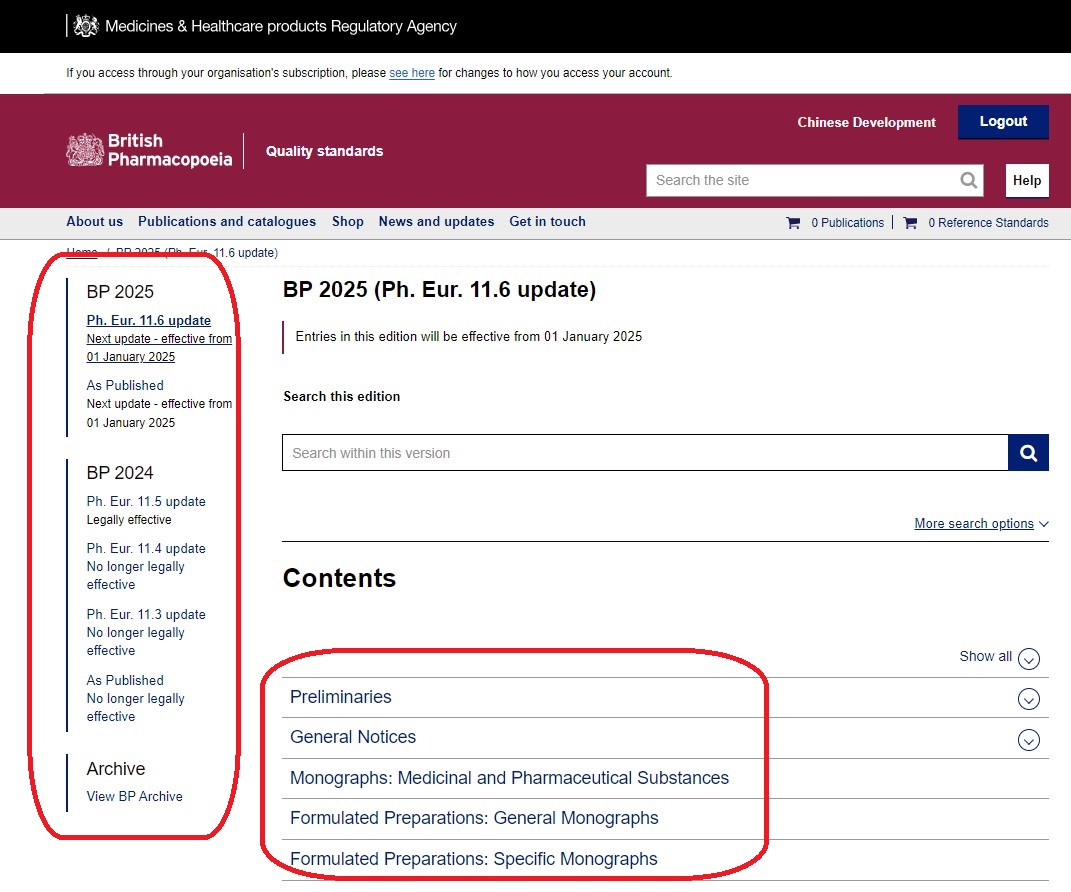Follow the 'see here' link
Viewport: 1071px width, 892px height.
(x=412, y=73)
